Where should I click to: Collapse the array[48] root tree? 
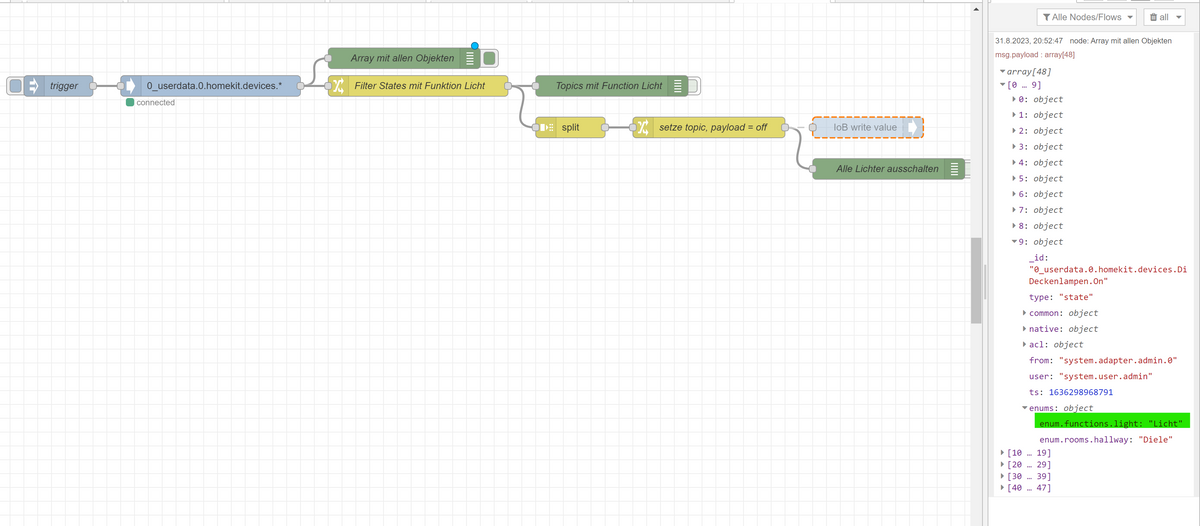[1003, 72]
